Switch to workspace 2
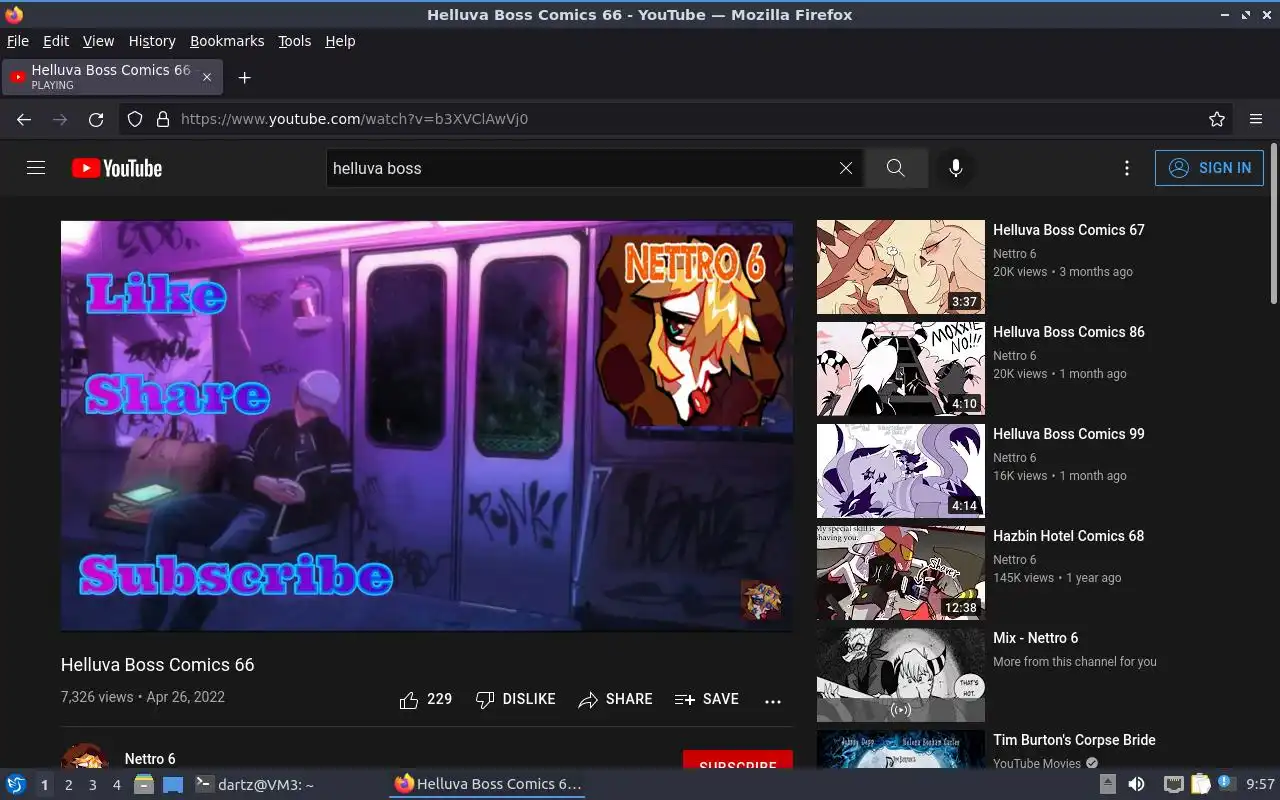 point(68,785)
